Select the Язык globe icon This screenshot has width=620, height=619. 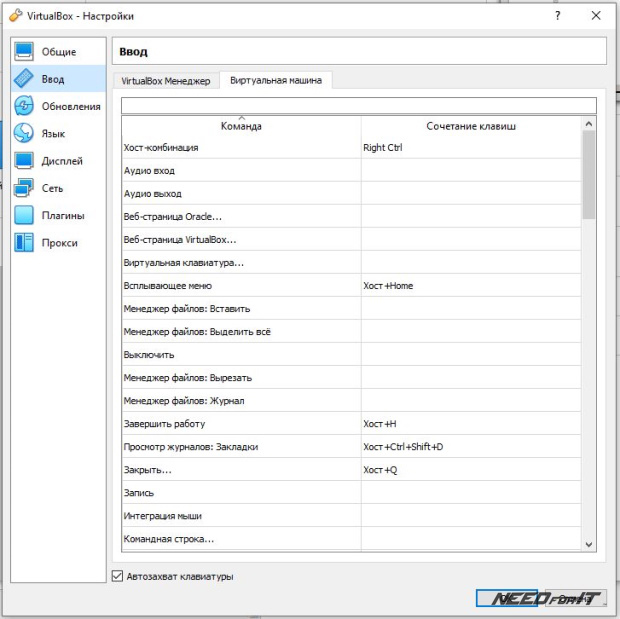coord(24,133)
